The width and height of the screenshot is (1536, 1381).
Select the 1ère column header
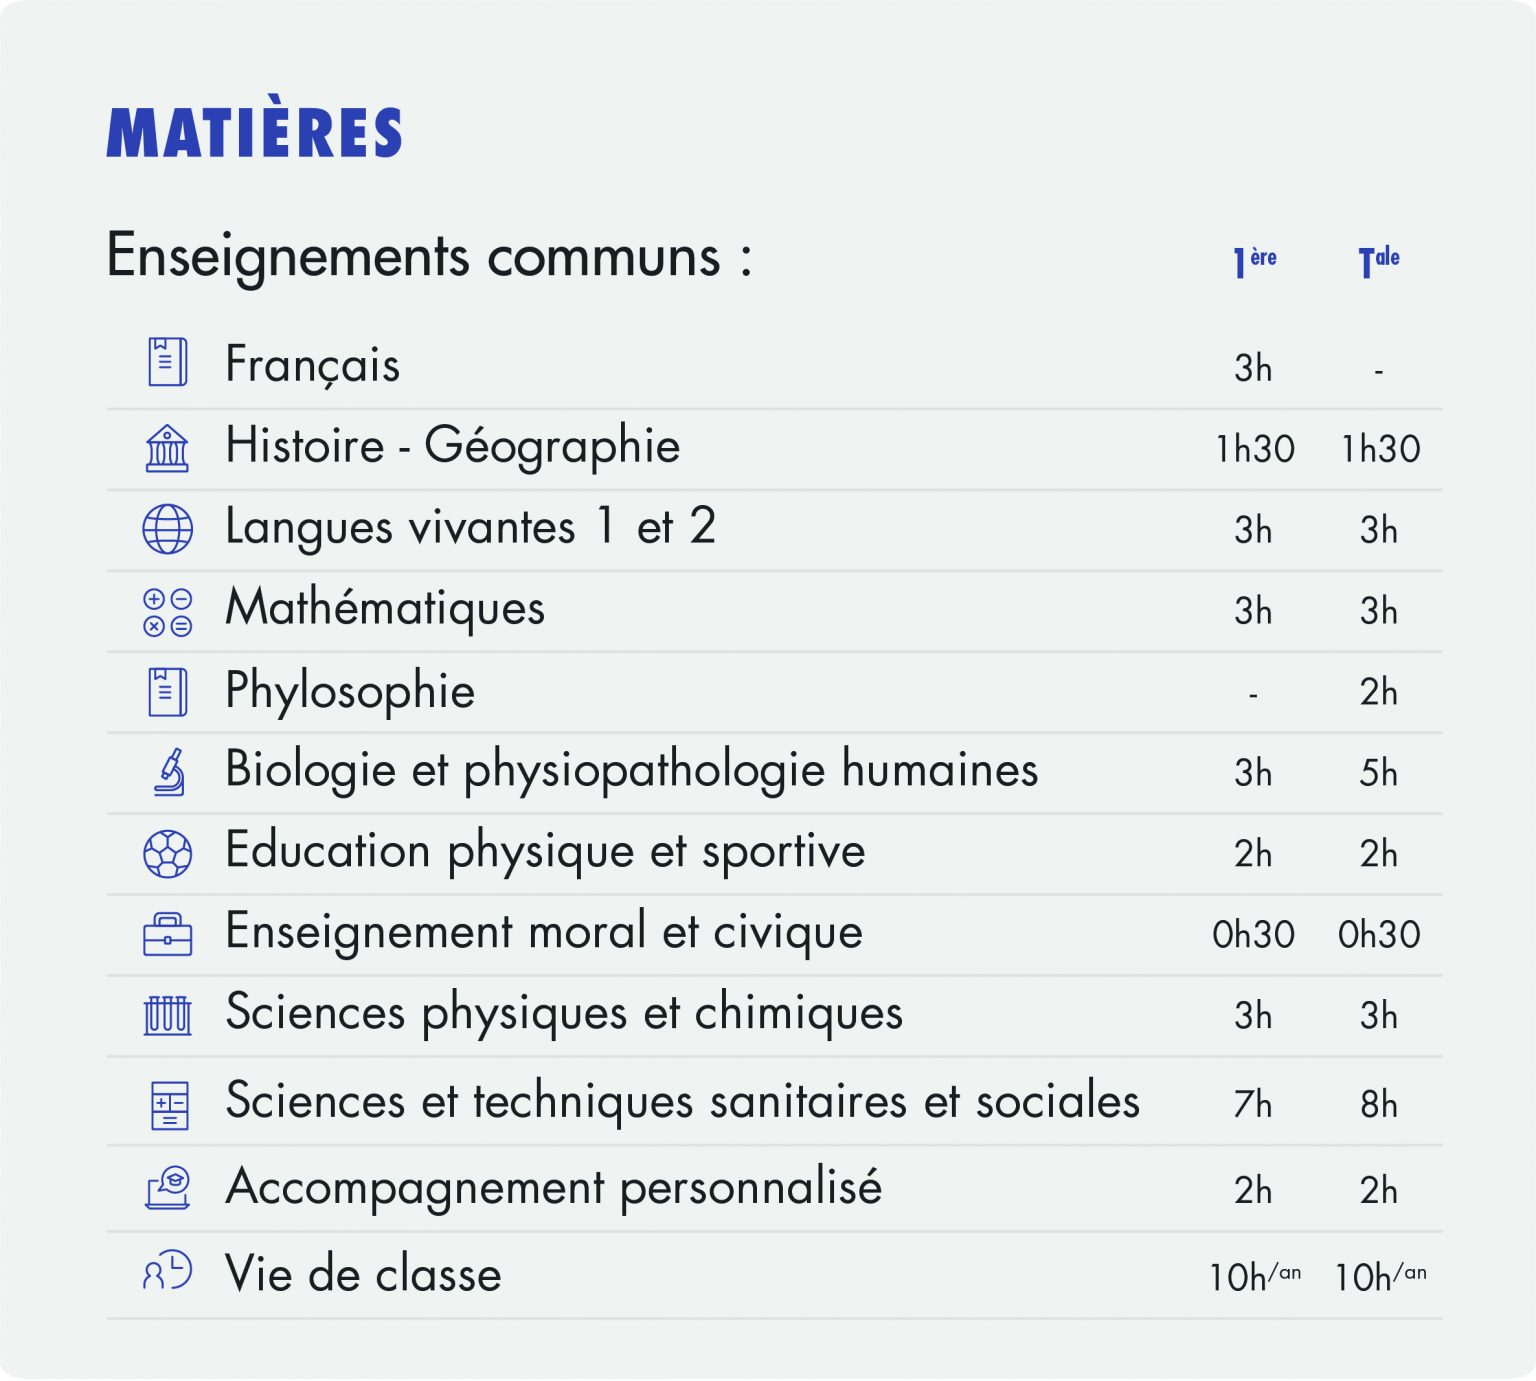point(1254,260)
